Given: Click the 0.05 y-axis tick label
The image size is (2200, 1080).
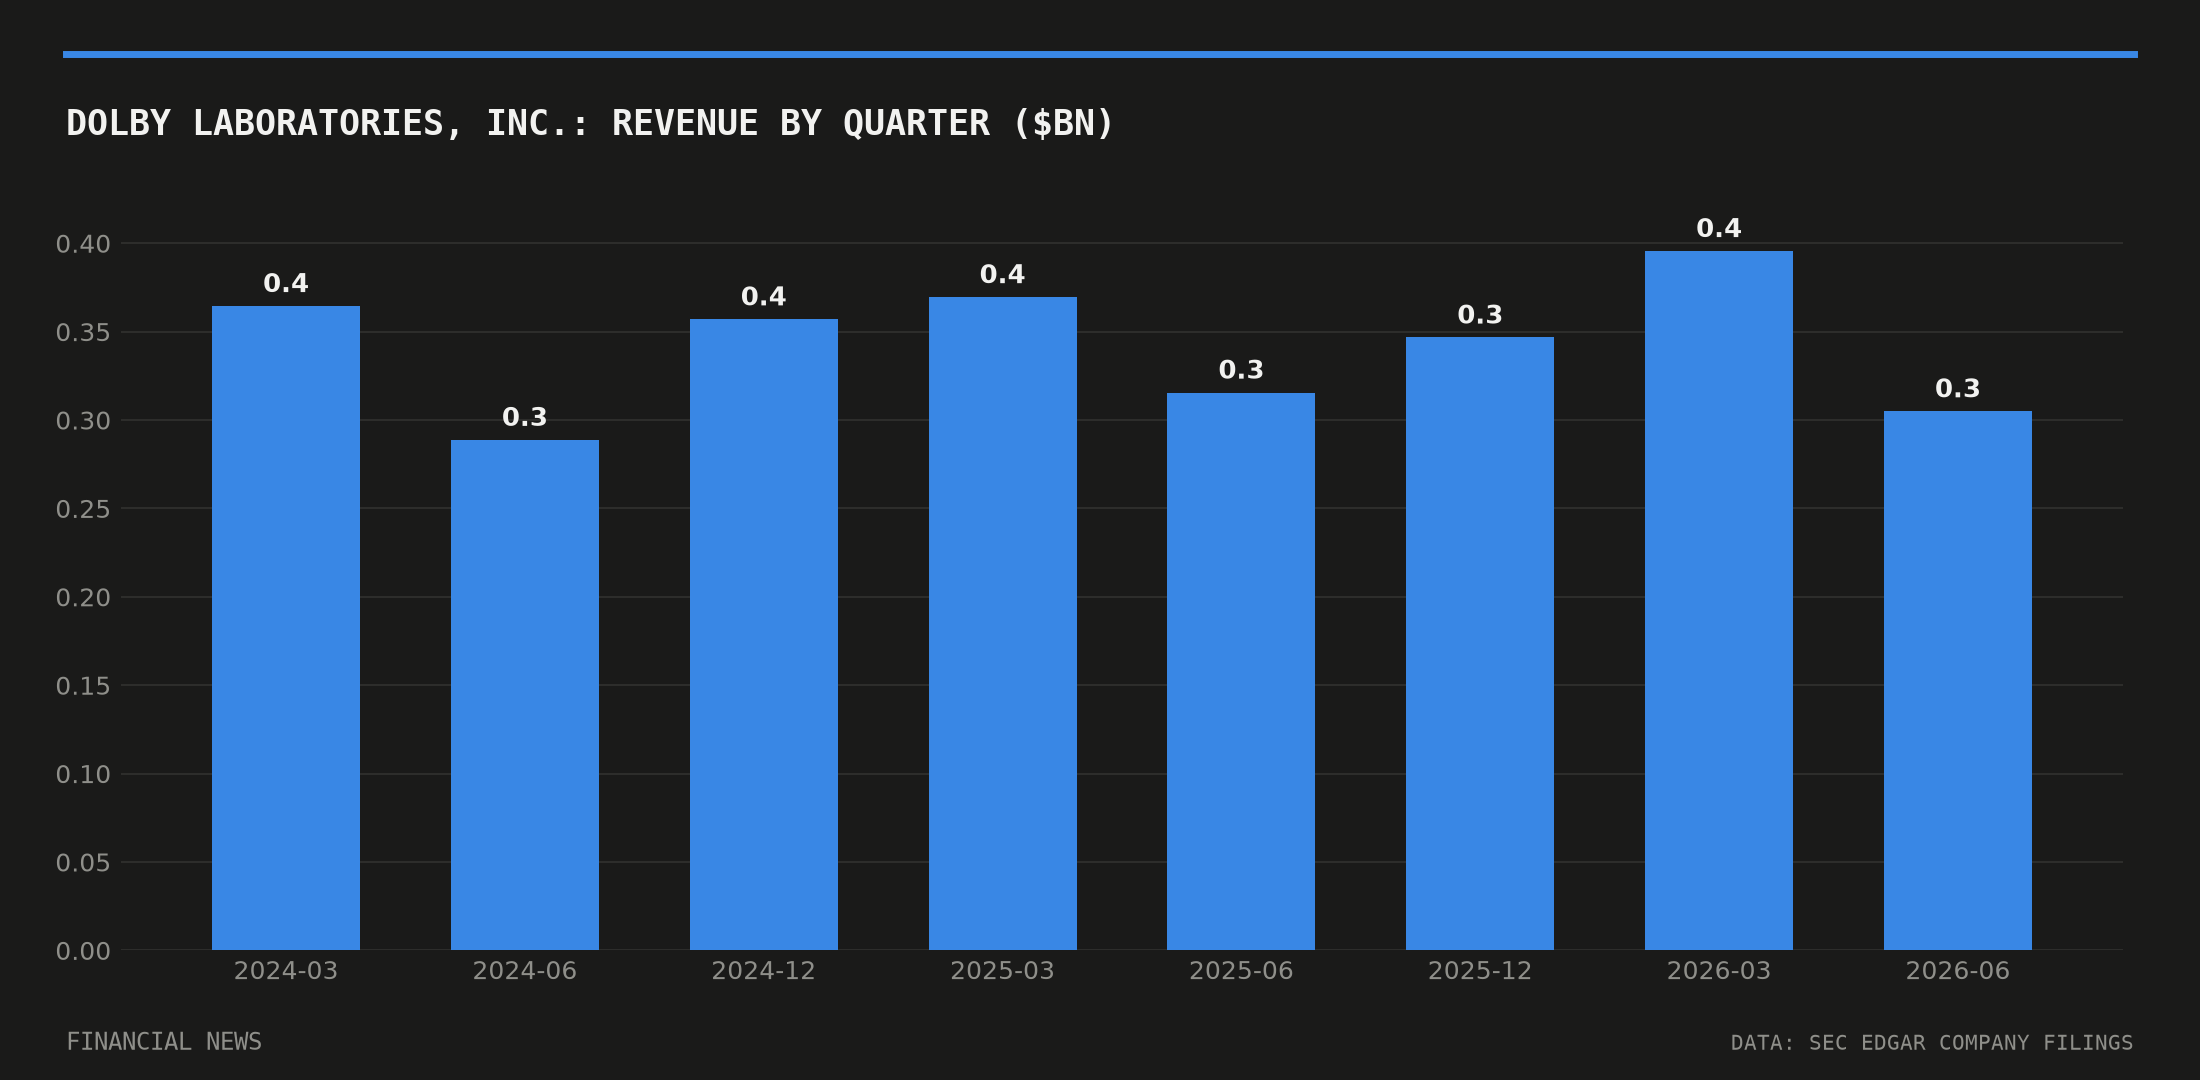Looking at the screenshot, I should pyautogui.click(x=83, y=862).
